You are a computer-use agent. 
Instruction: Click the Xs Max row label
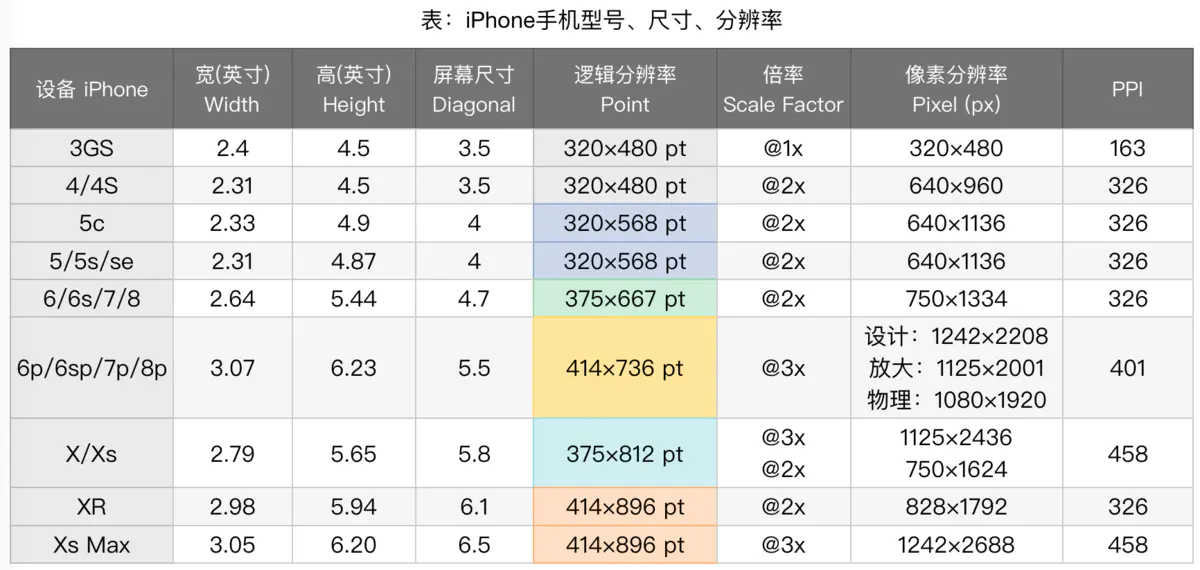(91, 545)
